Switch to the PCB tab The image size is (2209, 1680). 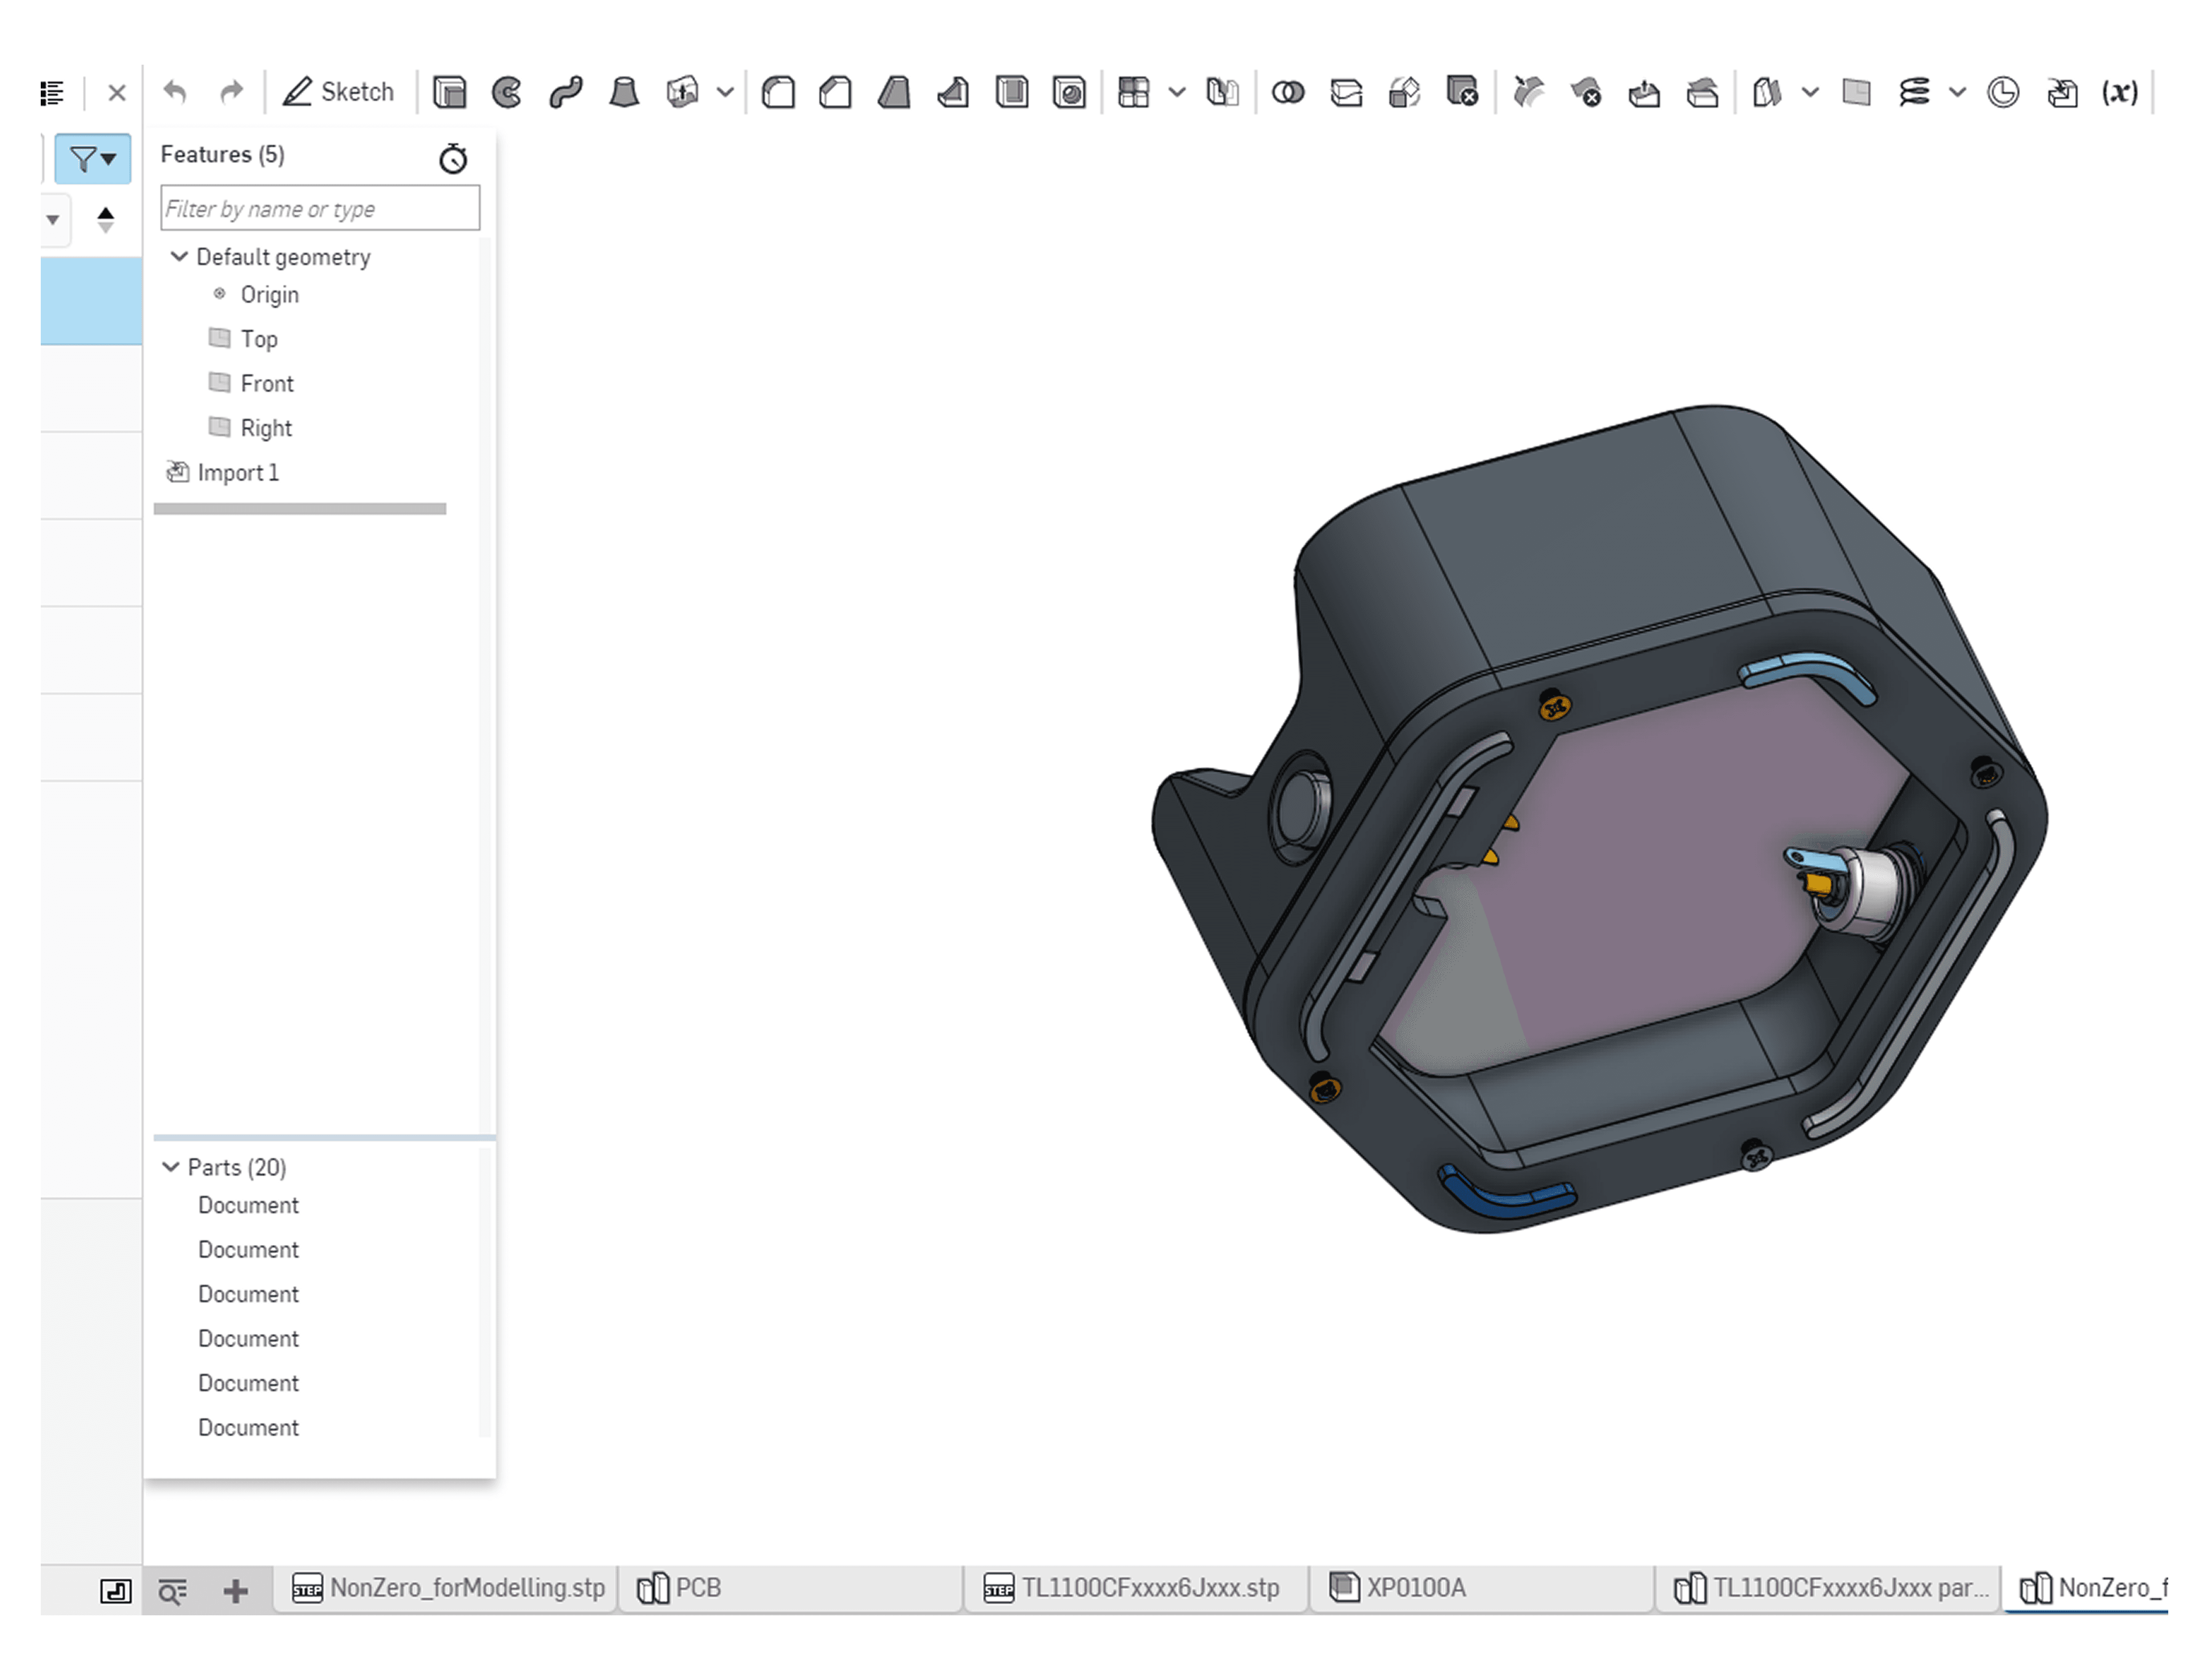pyautogui.click(x=697, y=1588)
